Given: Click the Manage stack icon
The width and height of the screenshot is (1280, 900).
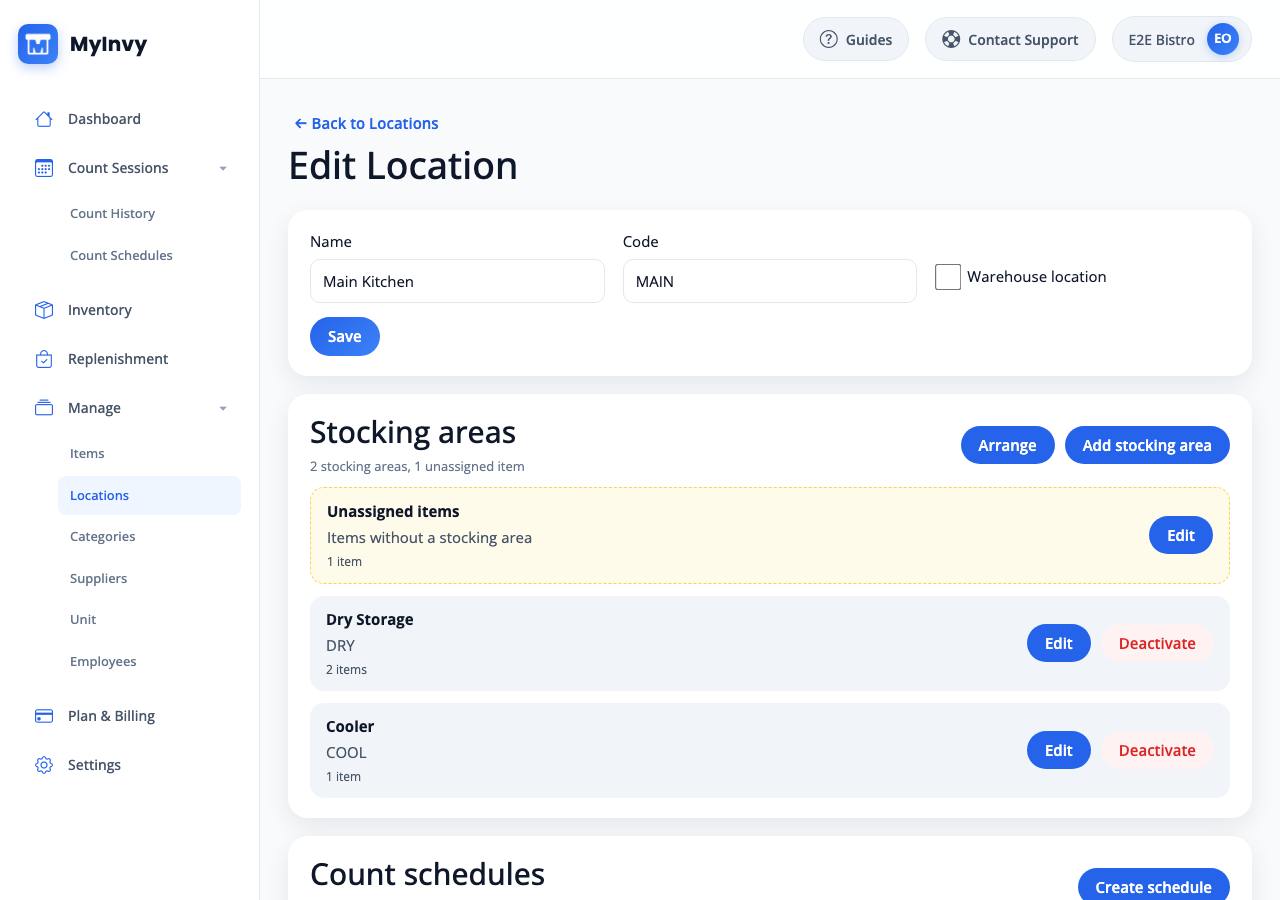Looking at the screenshot, I should [x=44, y=408].
